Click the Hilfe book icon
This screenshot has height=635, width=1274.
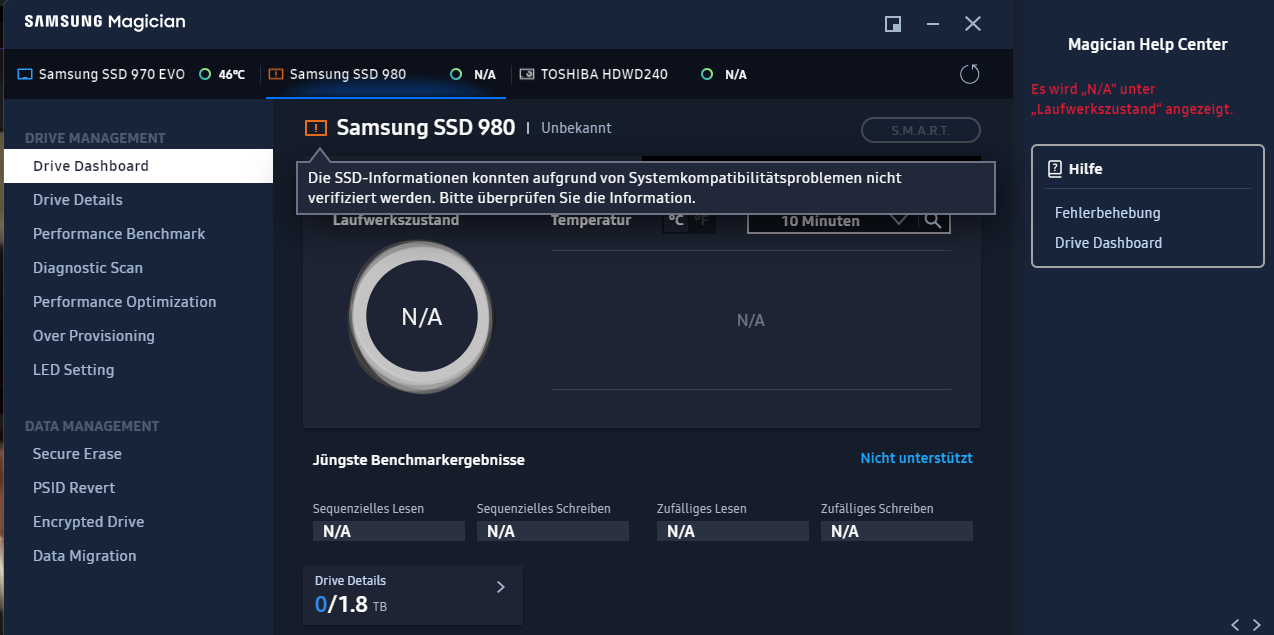coord(1055,169)
